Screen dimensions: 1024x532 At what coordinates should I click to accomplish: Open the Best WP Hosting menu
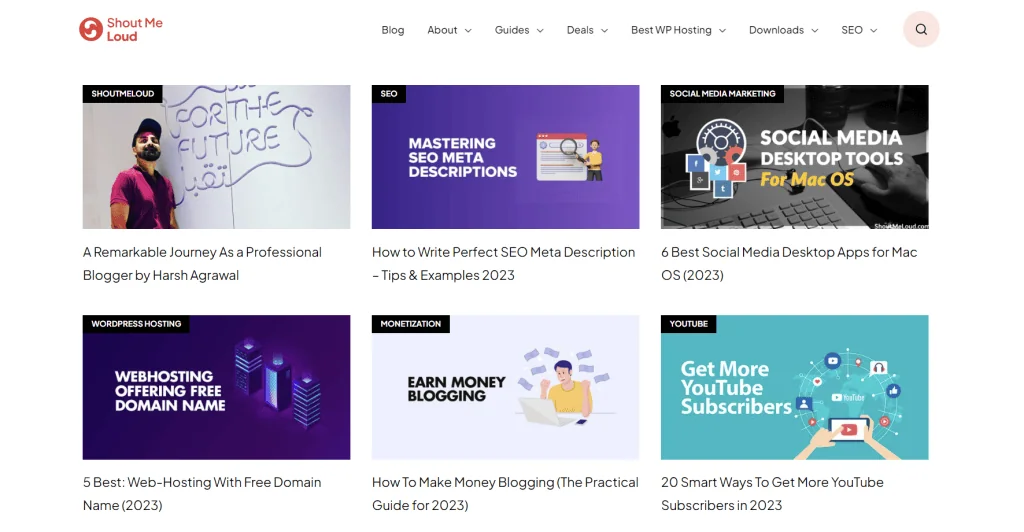pyautogui.click(x=671, y=30)
